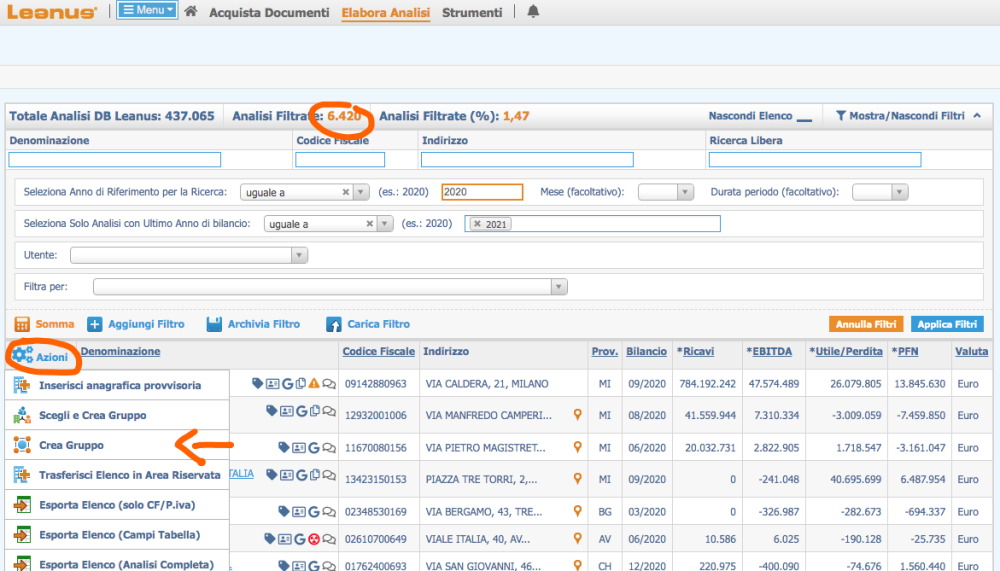1000x571 pixels.
Task: Click Google G icon in row 11670080156
Action: (x=314, y=448)
